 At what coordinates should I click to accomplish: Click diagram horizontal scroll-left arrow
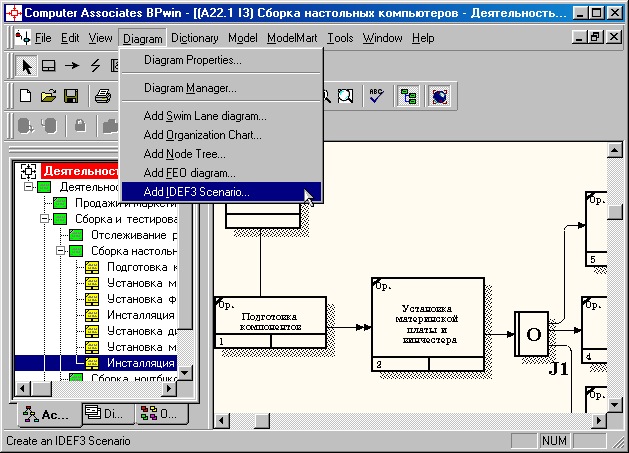pos(222,420)
